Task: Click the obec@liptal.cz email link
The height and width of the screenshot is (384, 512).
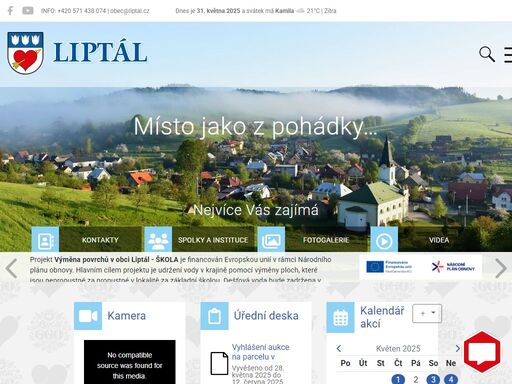Action: point(130,11)
